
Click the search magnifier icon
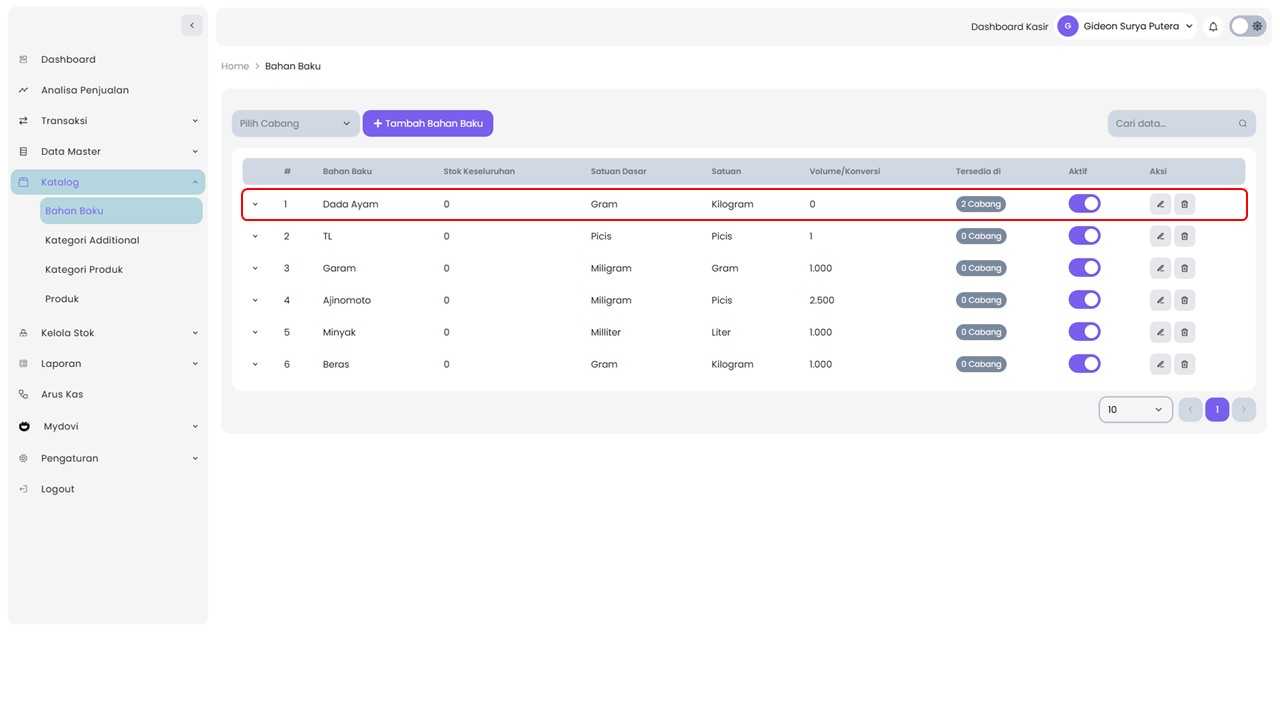pos(1243,124)
